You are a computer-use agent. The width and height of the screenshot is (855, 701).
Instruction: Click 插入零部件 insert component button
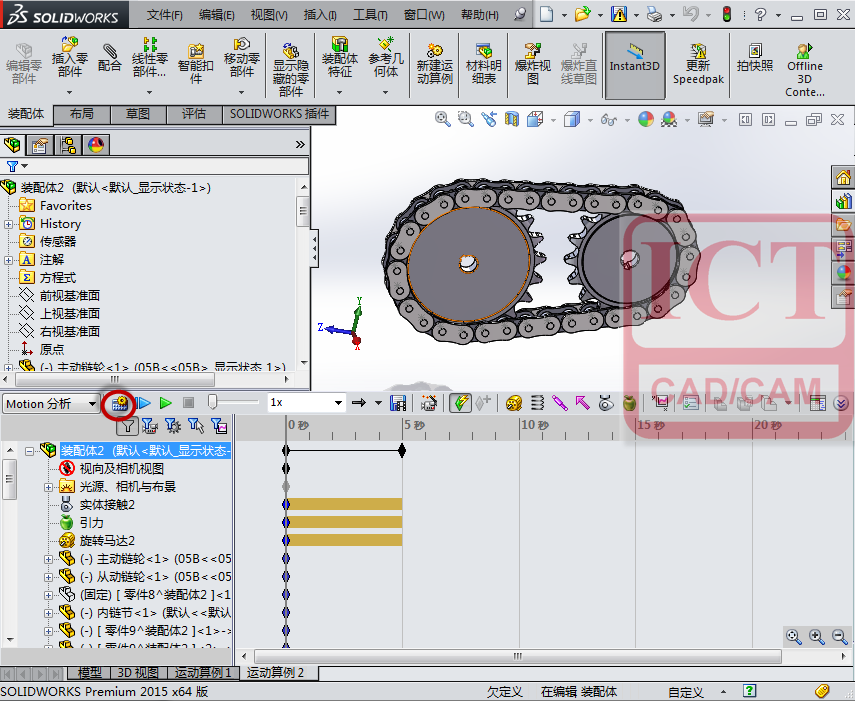click(x=69, y=58)
